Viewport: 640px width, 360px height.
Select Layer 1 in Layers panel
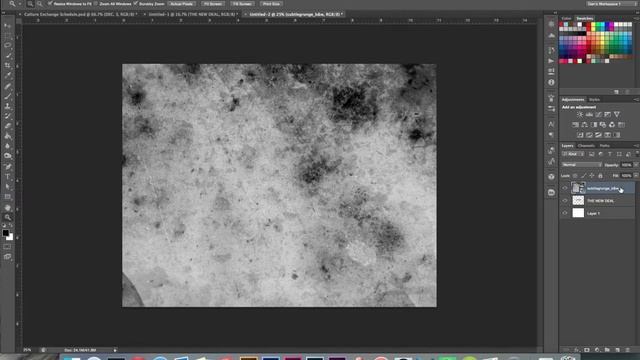[x=598, y=213]
